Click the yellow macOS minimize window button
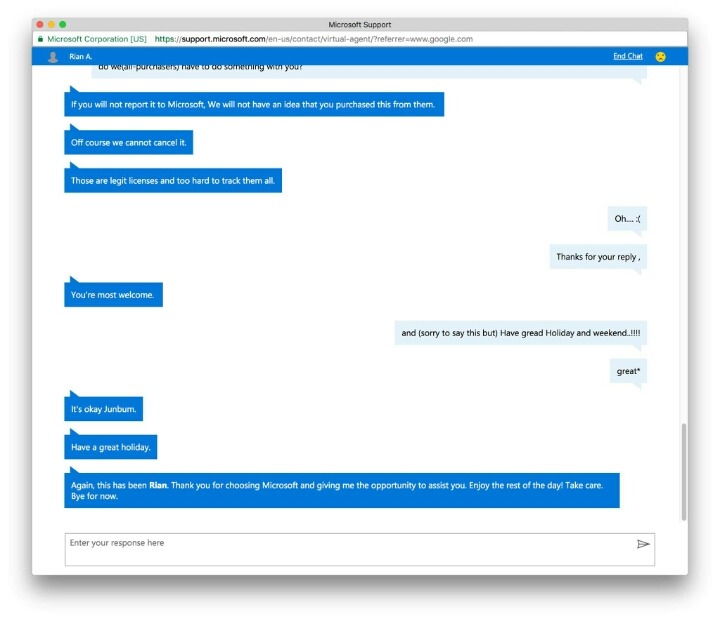This screenshot has width=720, height=621. [x=51, y=24]
